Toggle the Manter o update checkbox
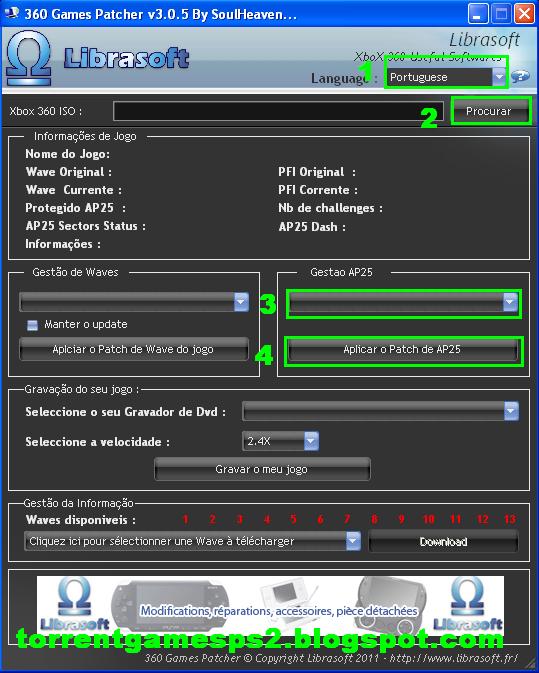Image resolution: width=539 pixels, height=673 pixels. click(33, 325)
